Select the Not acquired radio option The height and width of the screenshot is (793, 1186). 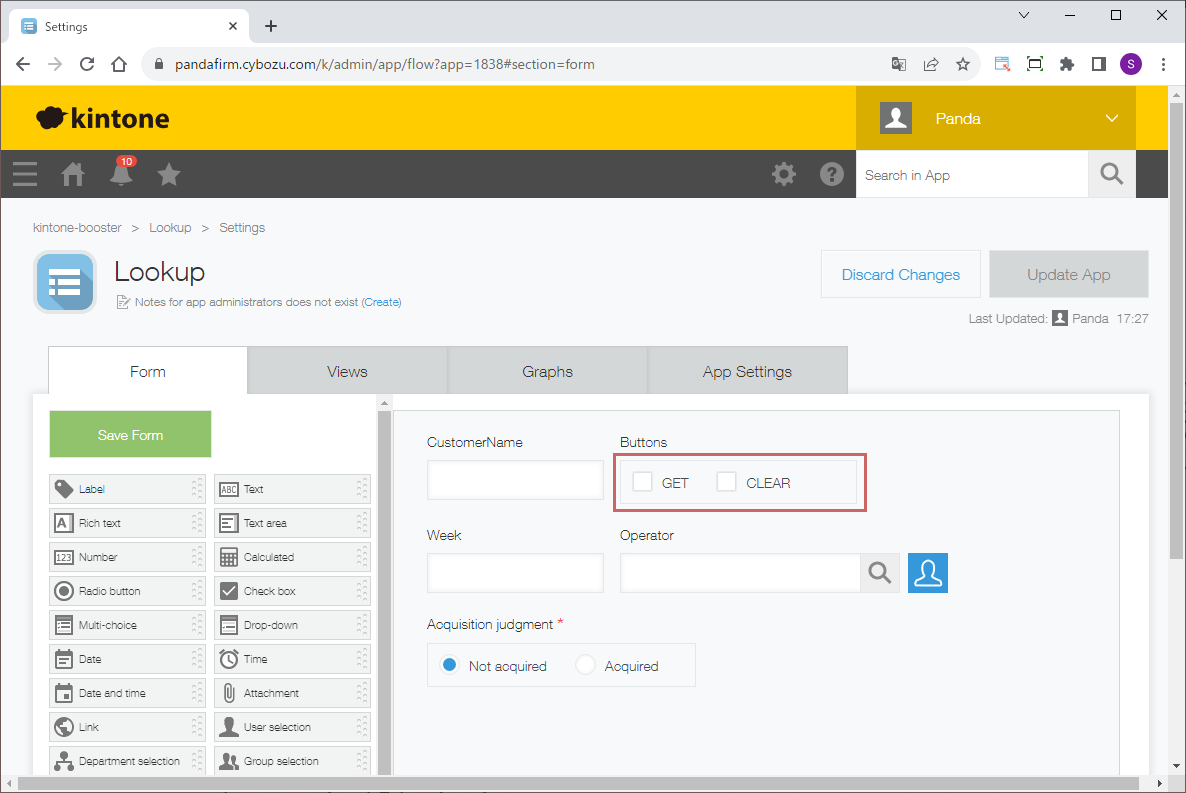point(450,666)
